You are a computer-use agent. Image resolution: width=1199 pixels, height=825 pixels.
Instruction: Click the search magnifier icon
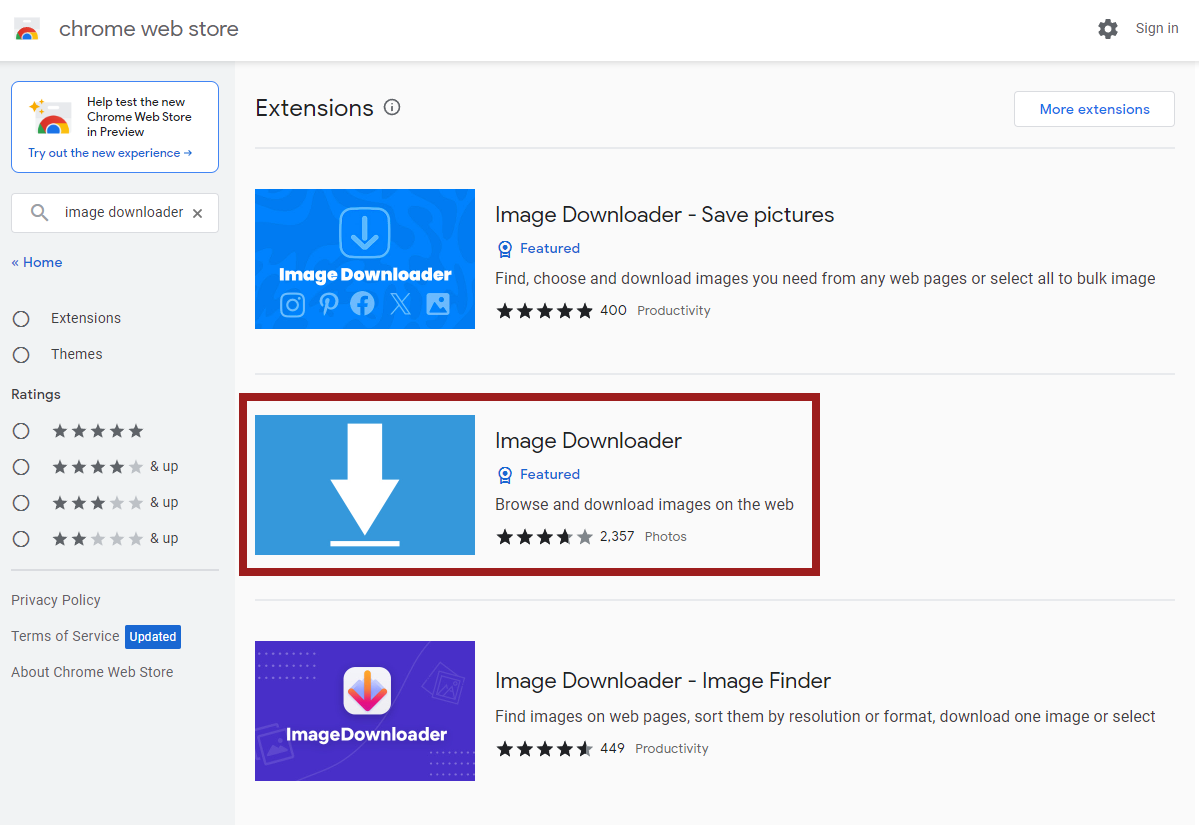coord(39,213)
